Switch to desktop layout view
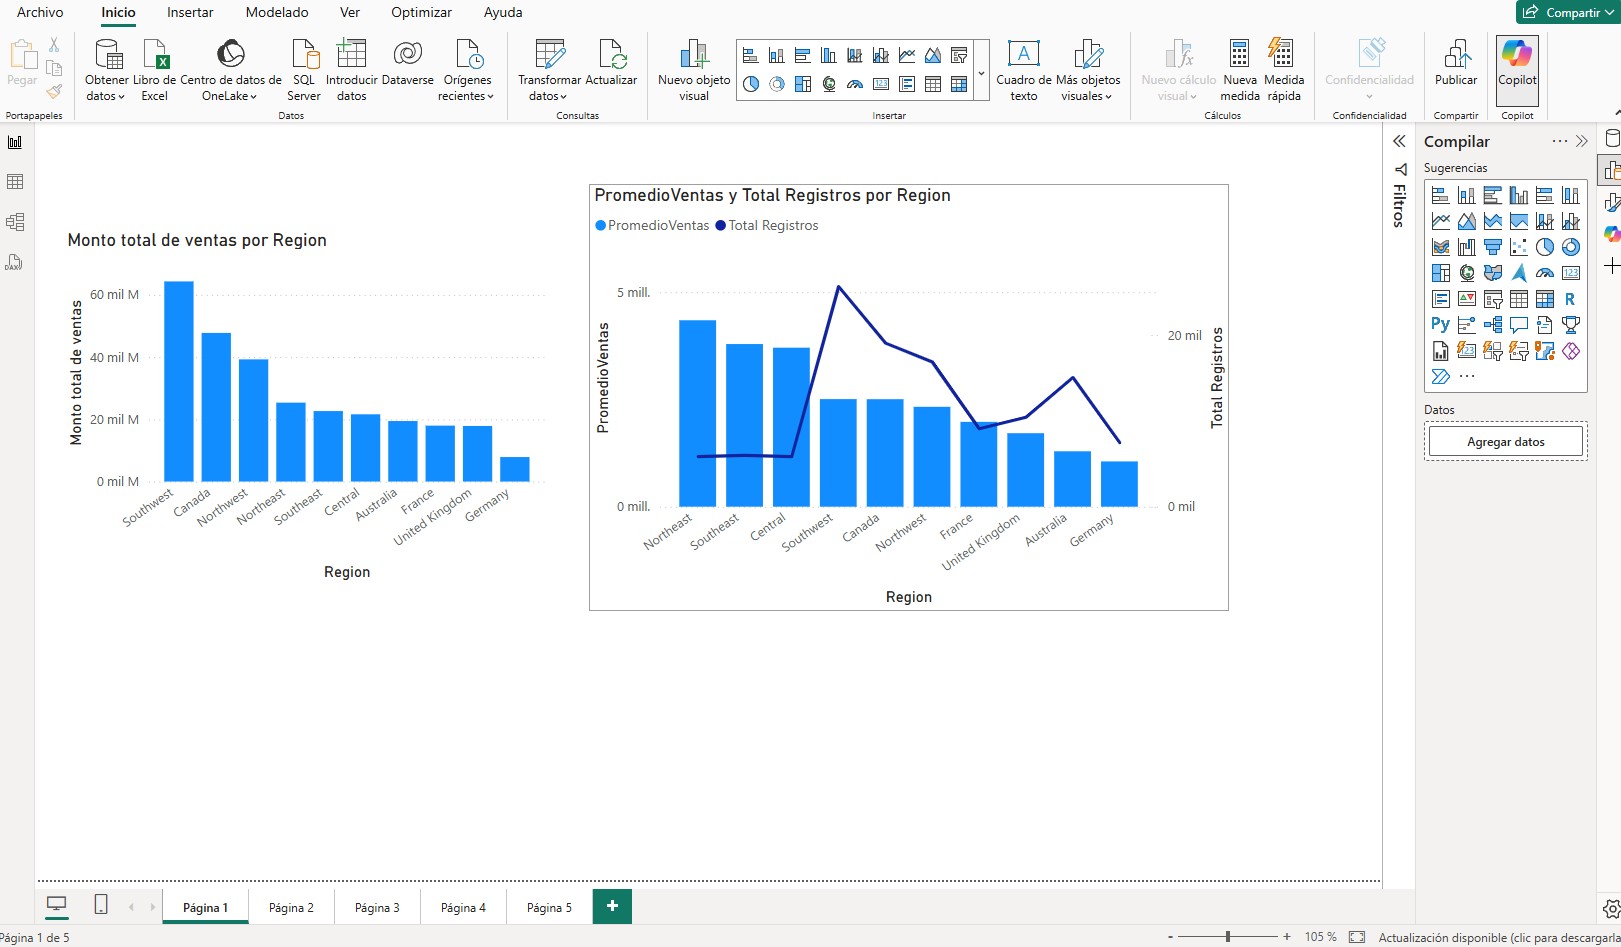Viewport: 1621px width, 947px height. pyautogui.click(x=57, y=905)
